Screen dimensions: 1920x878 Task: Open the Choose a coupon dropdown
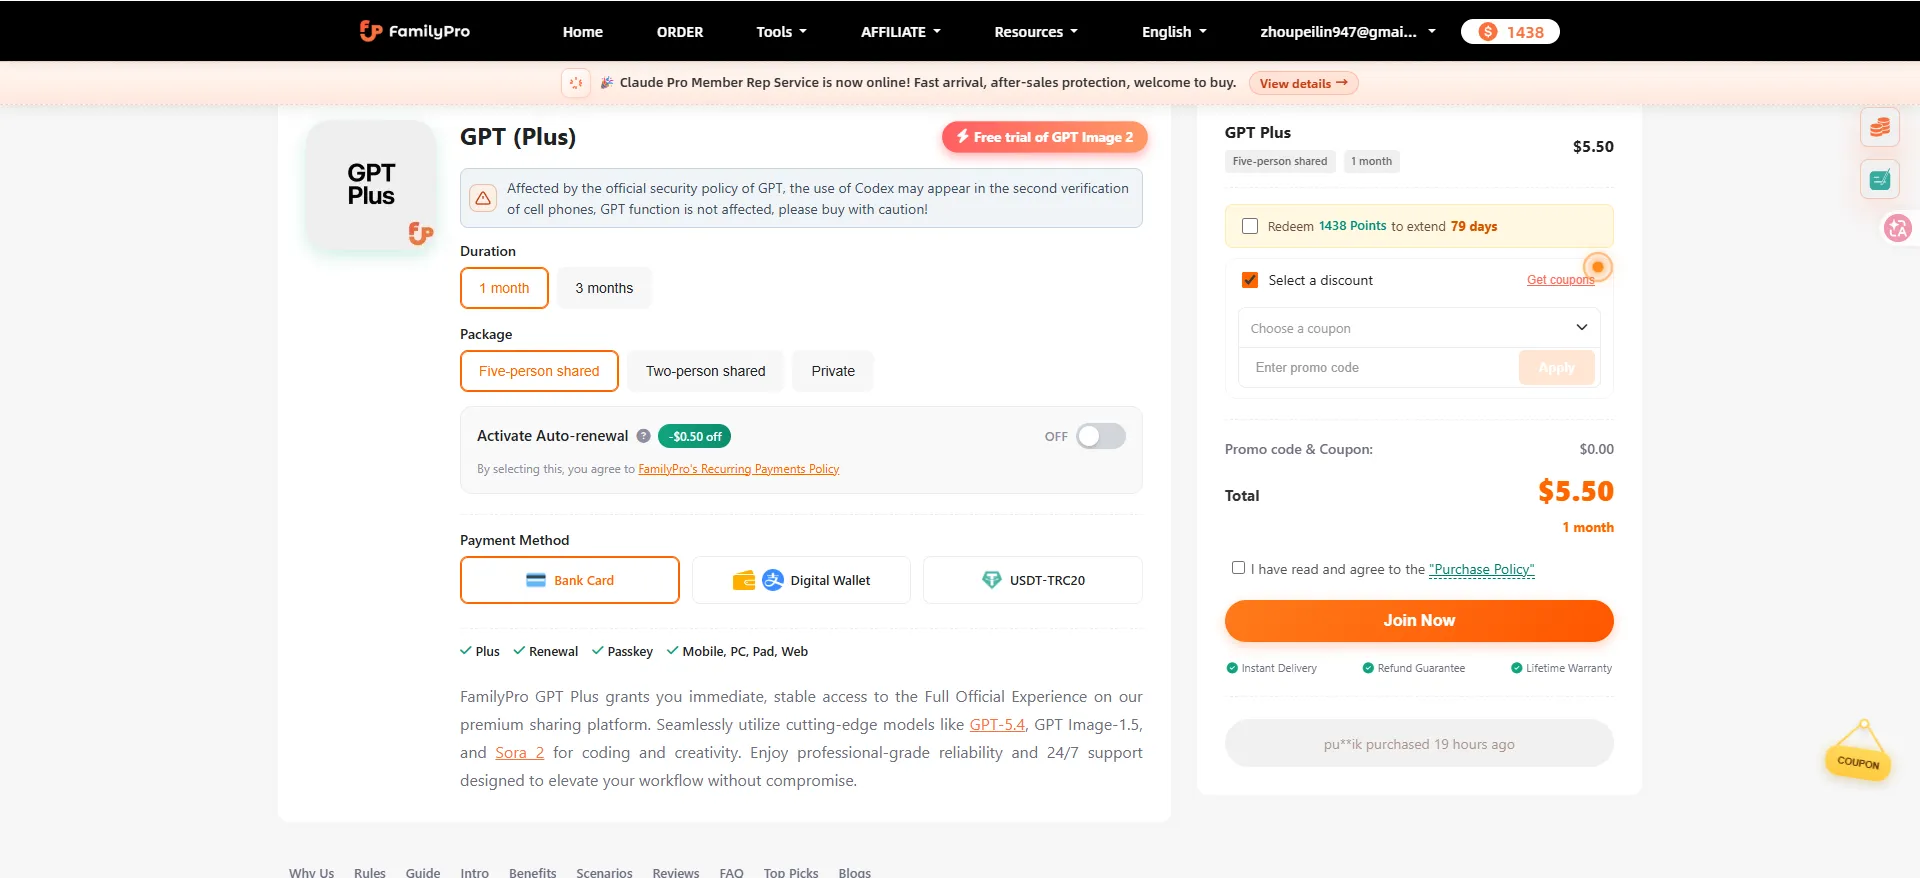pyautogui.click(x=1419, y=328)
